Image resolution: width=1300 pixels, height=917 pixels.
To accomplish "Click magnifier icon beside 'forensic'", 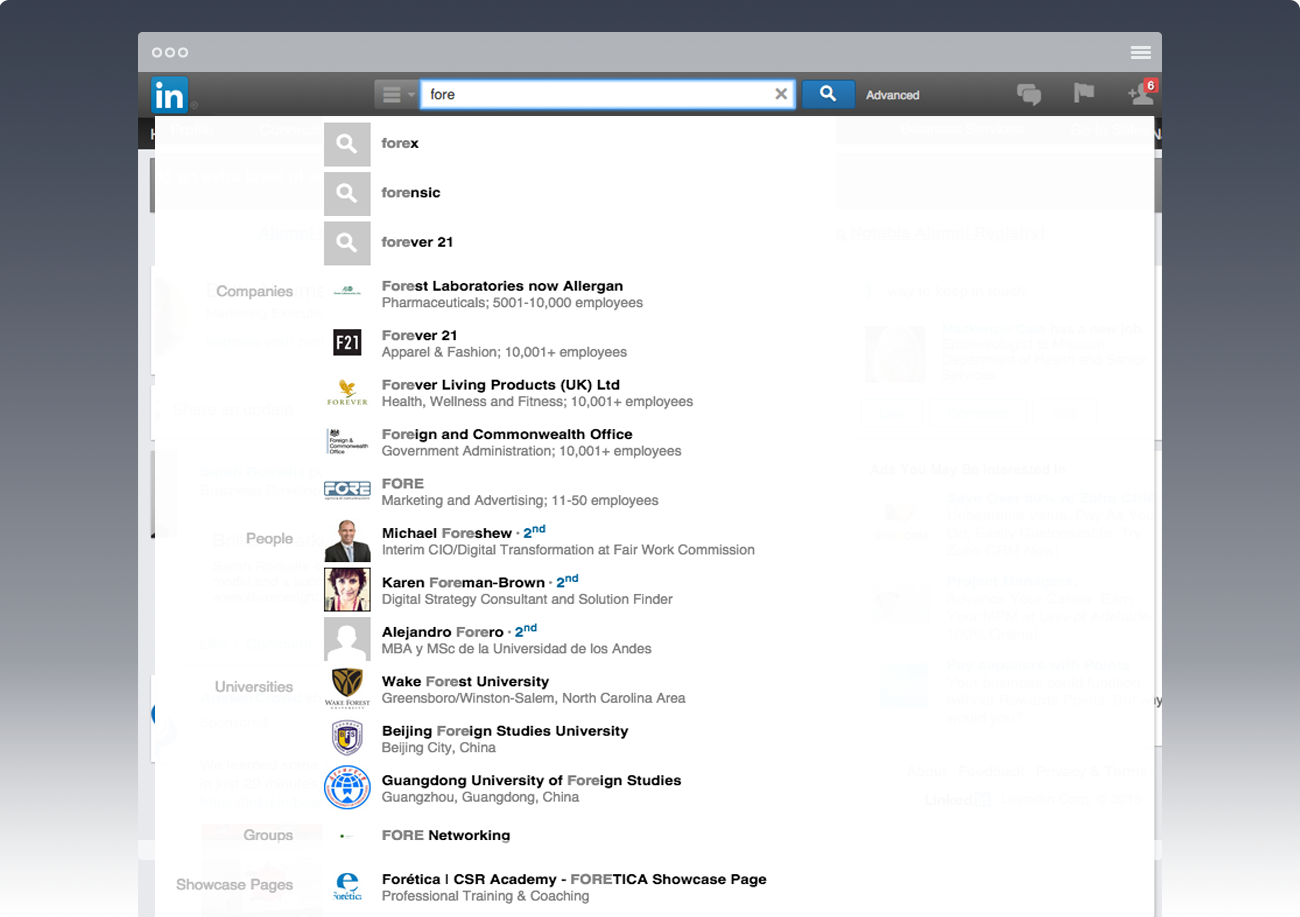I will coord(347,193).
